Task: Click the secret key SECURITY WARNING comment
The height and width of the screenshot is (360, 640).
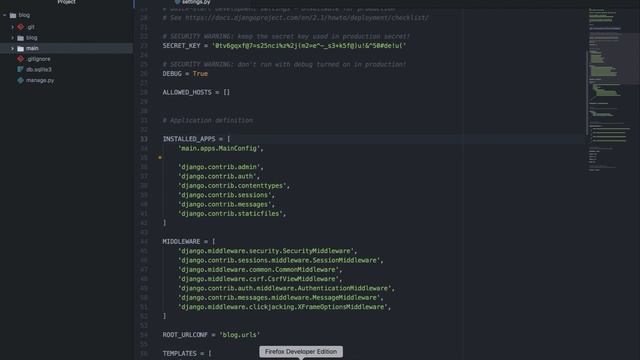Action: [286, 36]
